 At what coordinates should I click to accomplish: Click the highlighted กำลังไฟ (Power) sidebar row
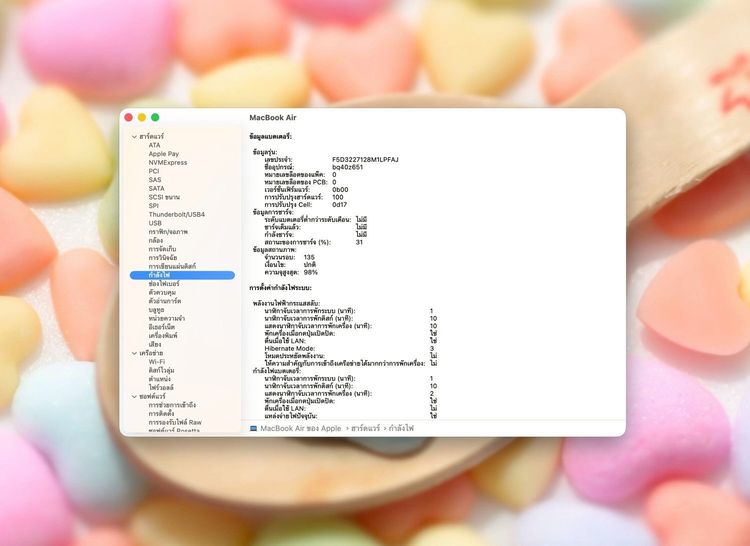click(182, 275)
